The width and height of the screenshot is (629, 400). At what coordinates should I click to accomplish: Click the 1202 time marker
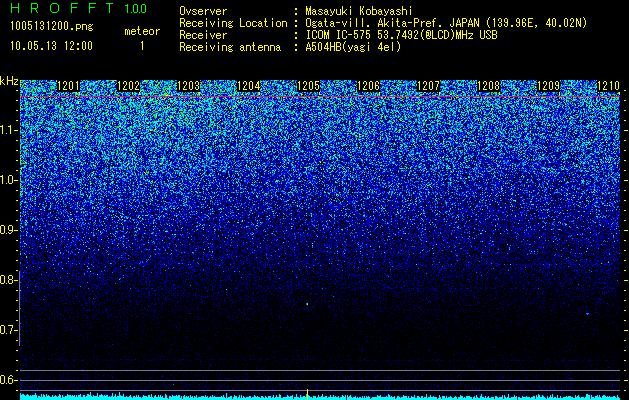(x=128, y=86)
